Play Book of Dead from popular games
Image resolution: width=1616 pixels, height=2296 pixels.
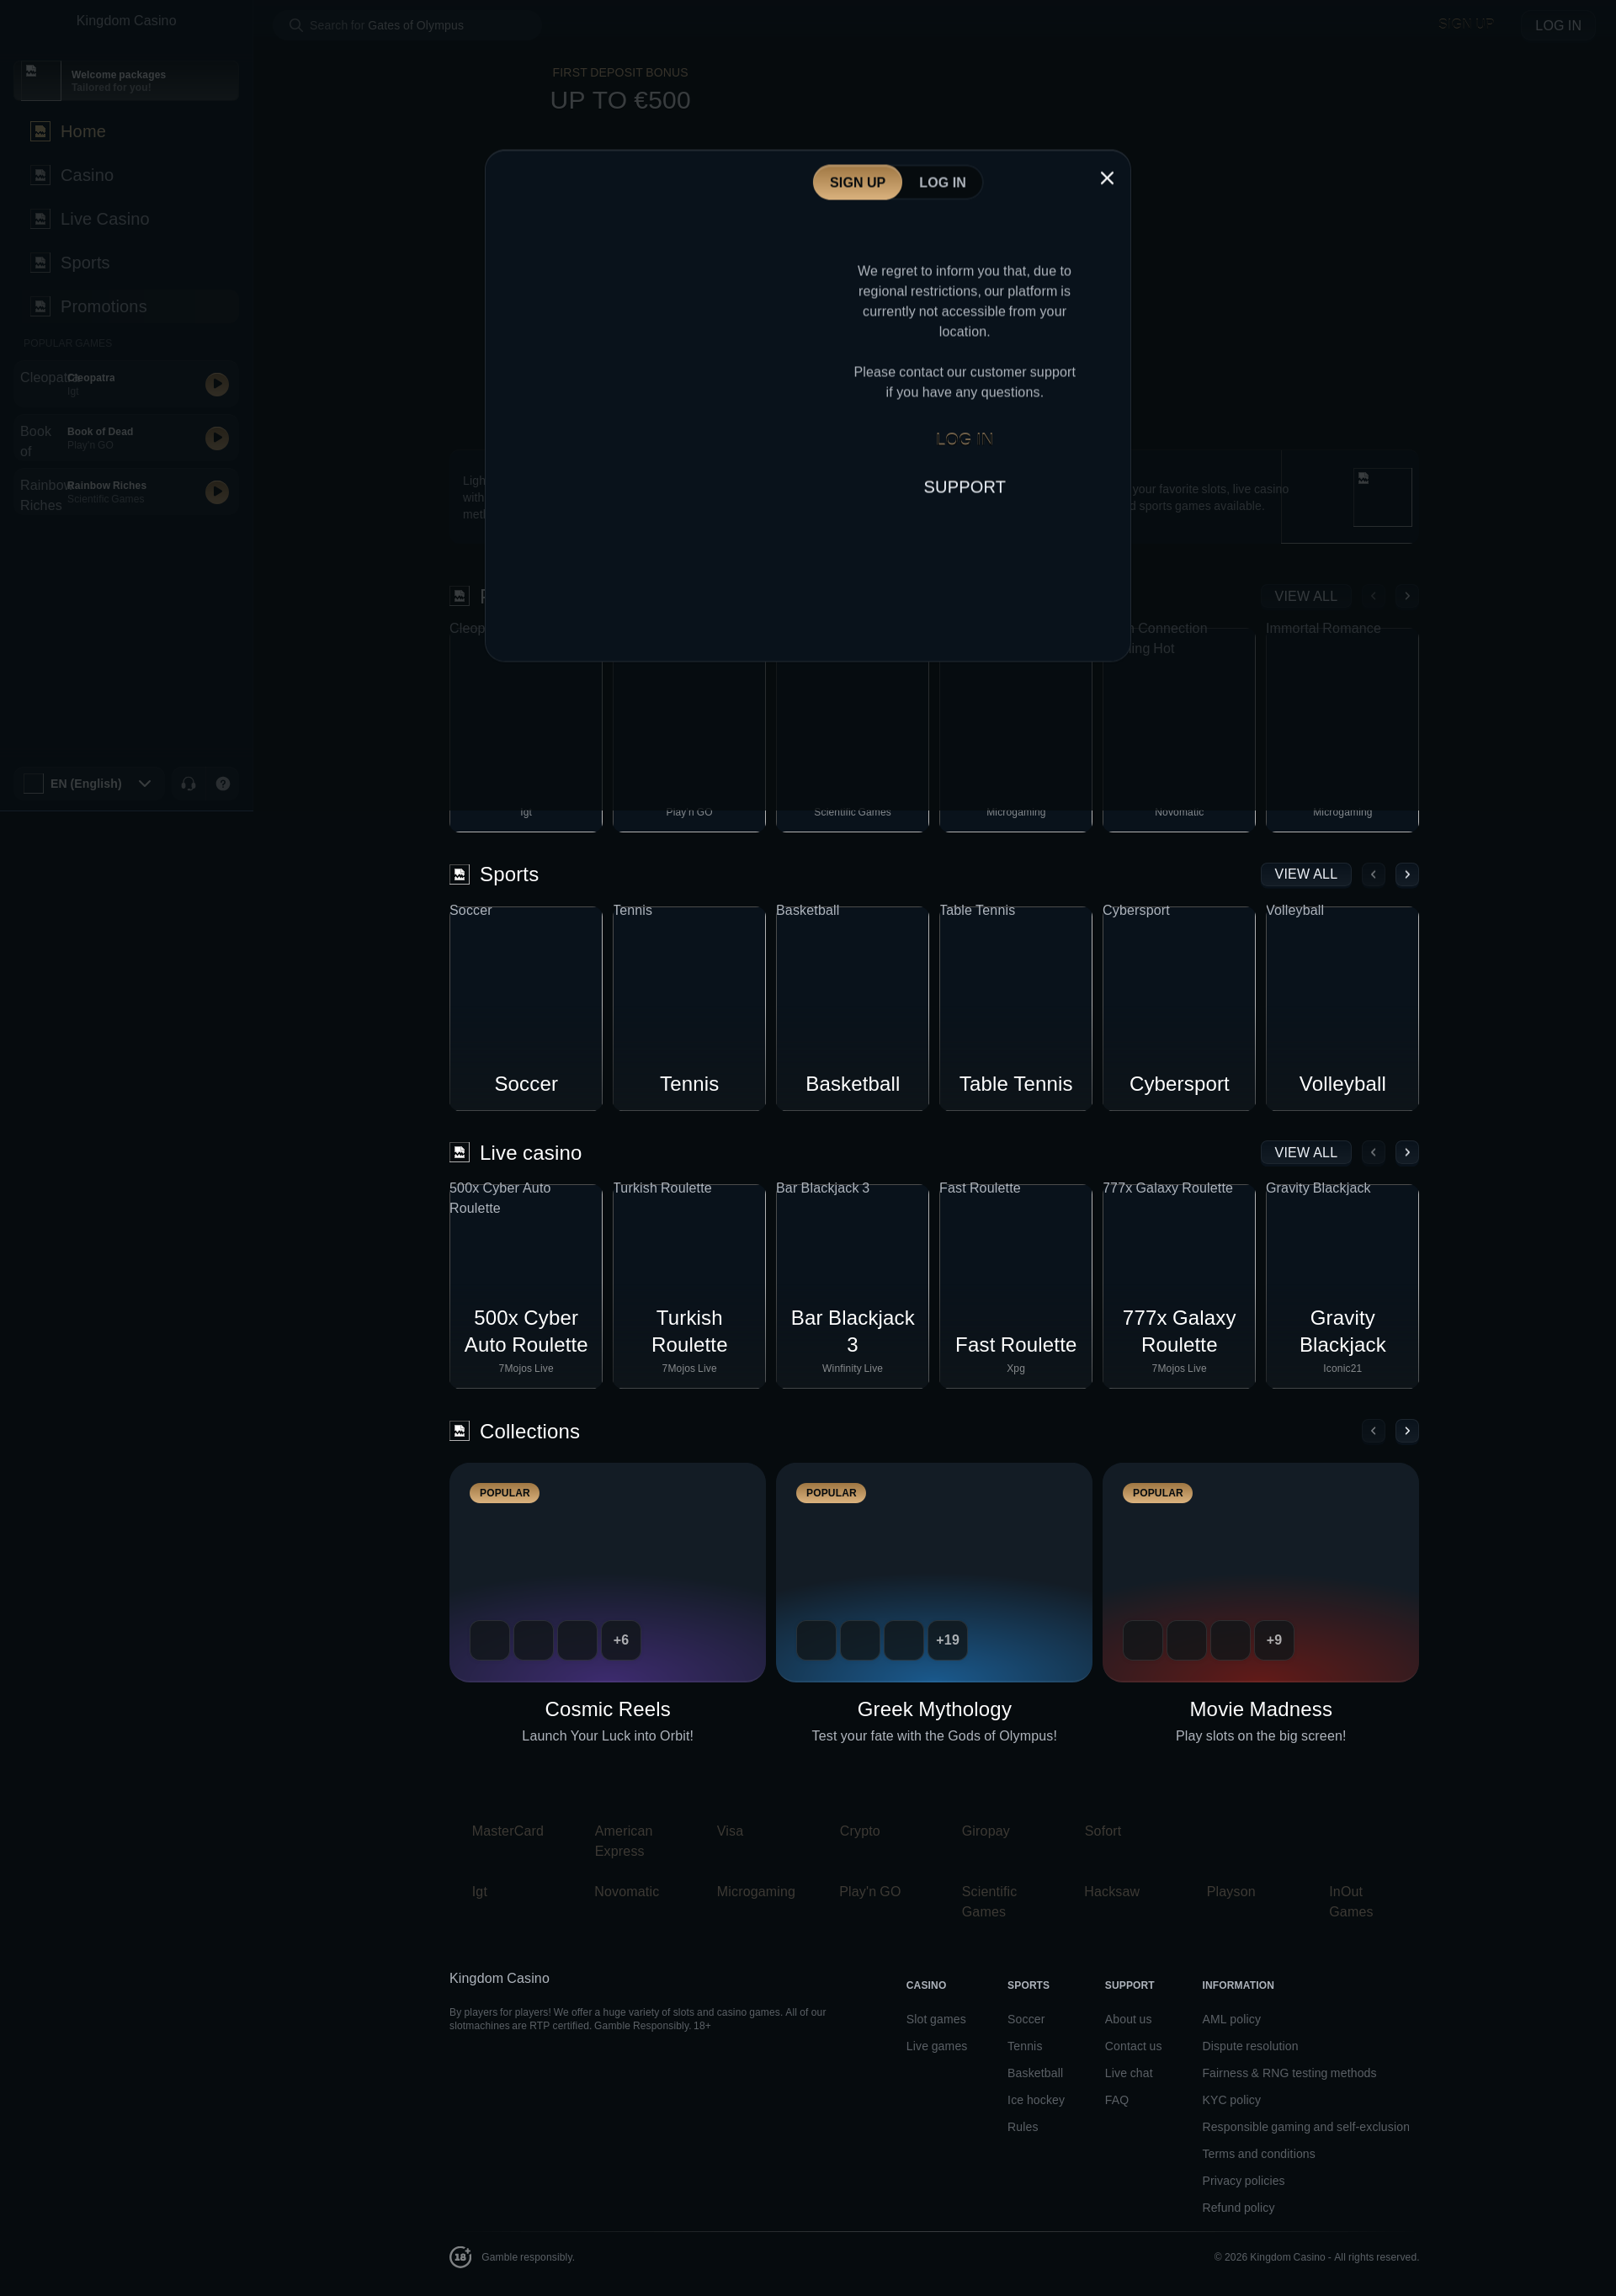[217, 438]
